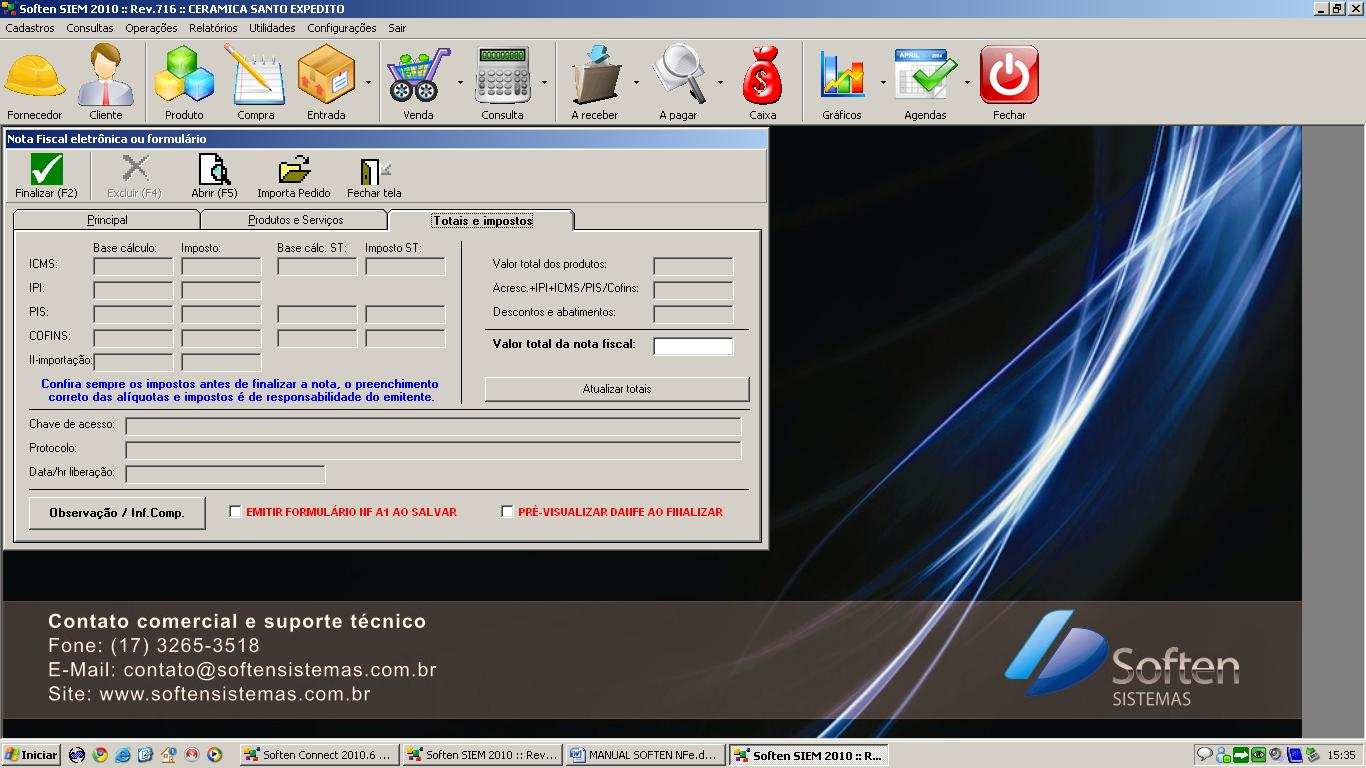This screenshot has width=1366, height=768.
Task: Switch to the Produtos e Serviços tab
Action: 295,220
